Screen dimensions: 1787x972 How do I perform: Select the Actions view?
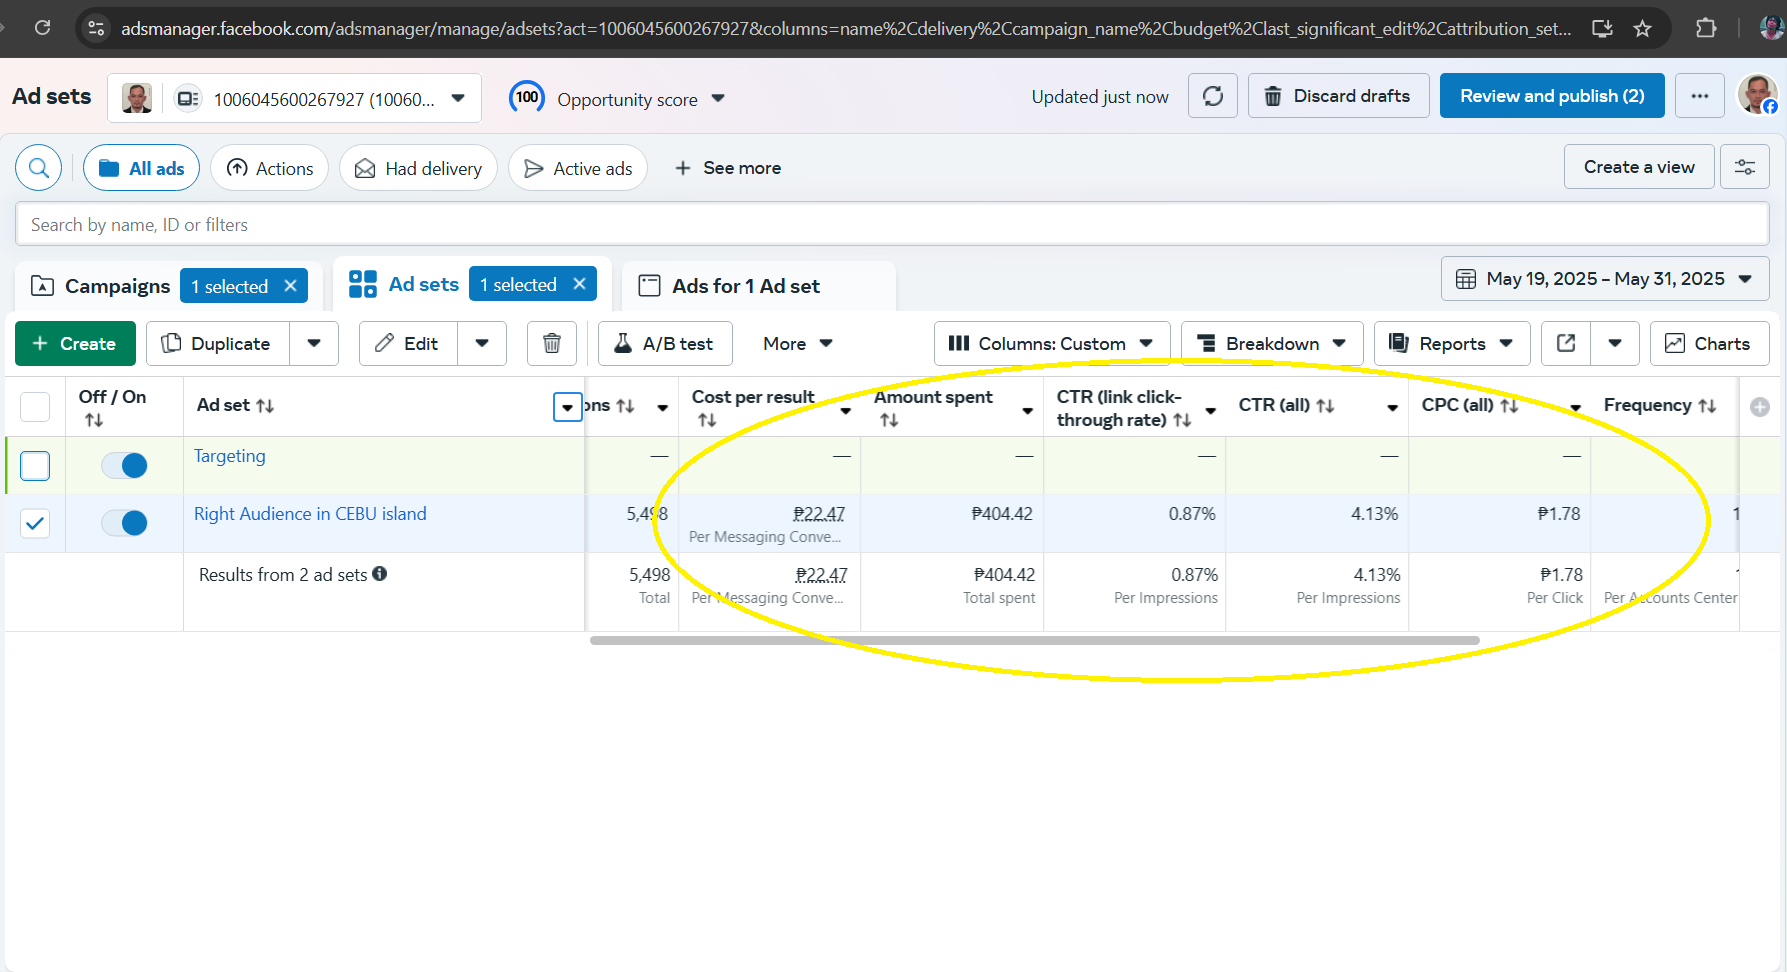pos(270,168)
